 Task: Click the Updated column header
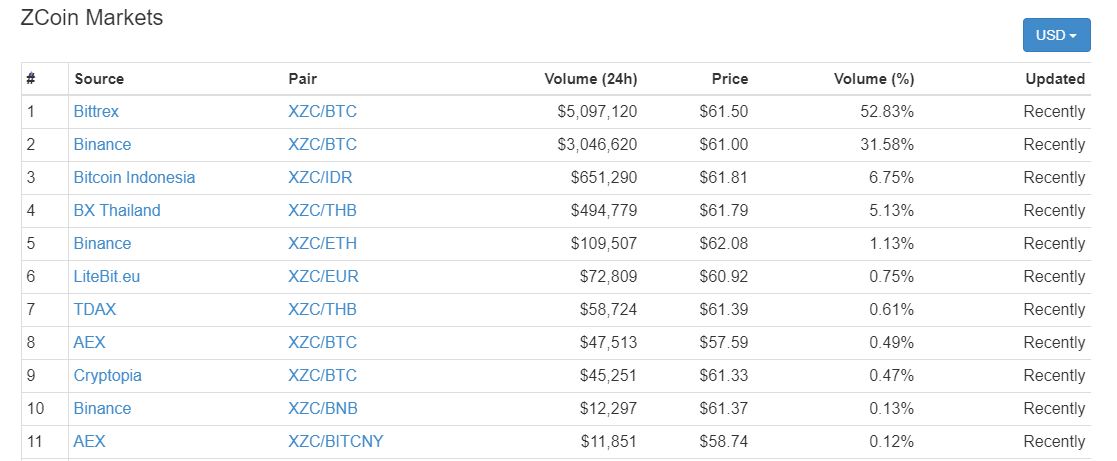[1055, 79]
